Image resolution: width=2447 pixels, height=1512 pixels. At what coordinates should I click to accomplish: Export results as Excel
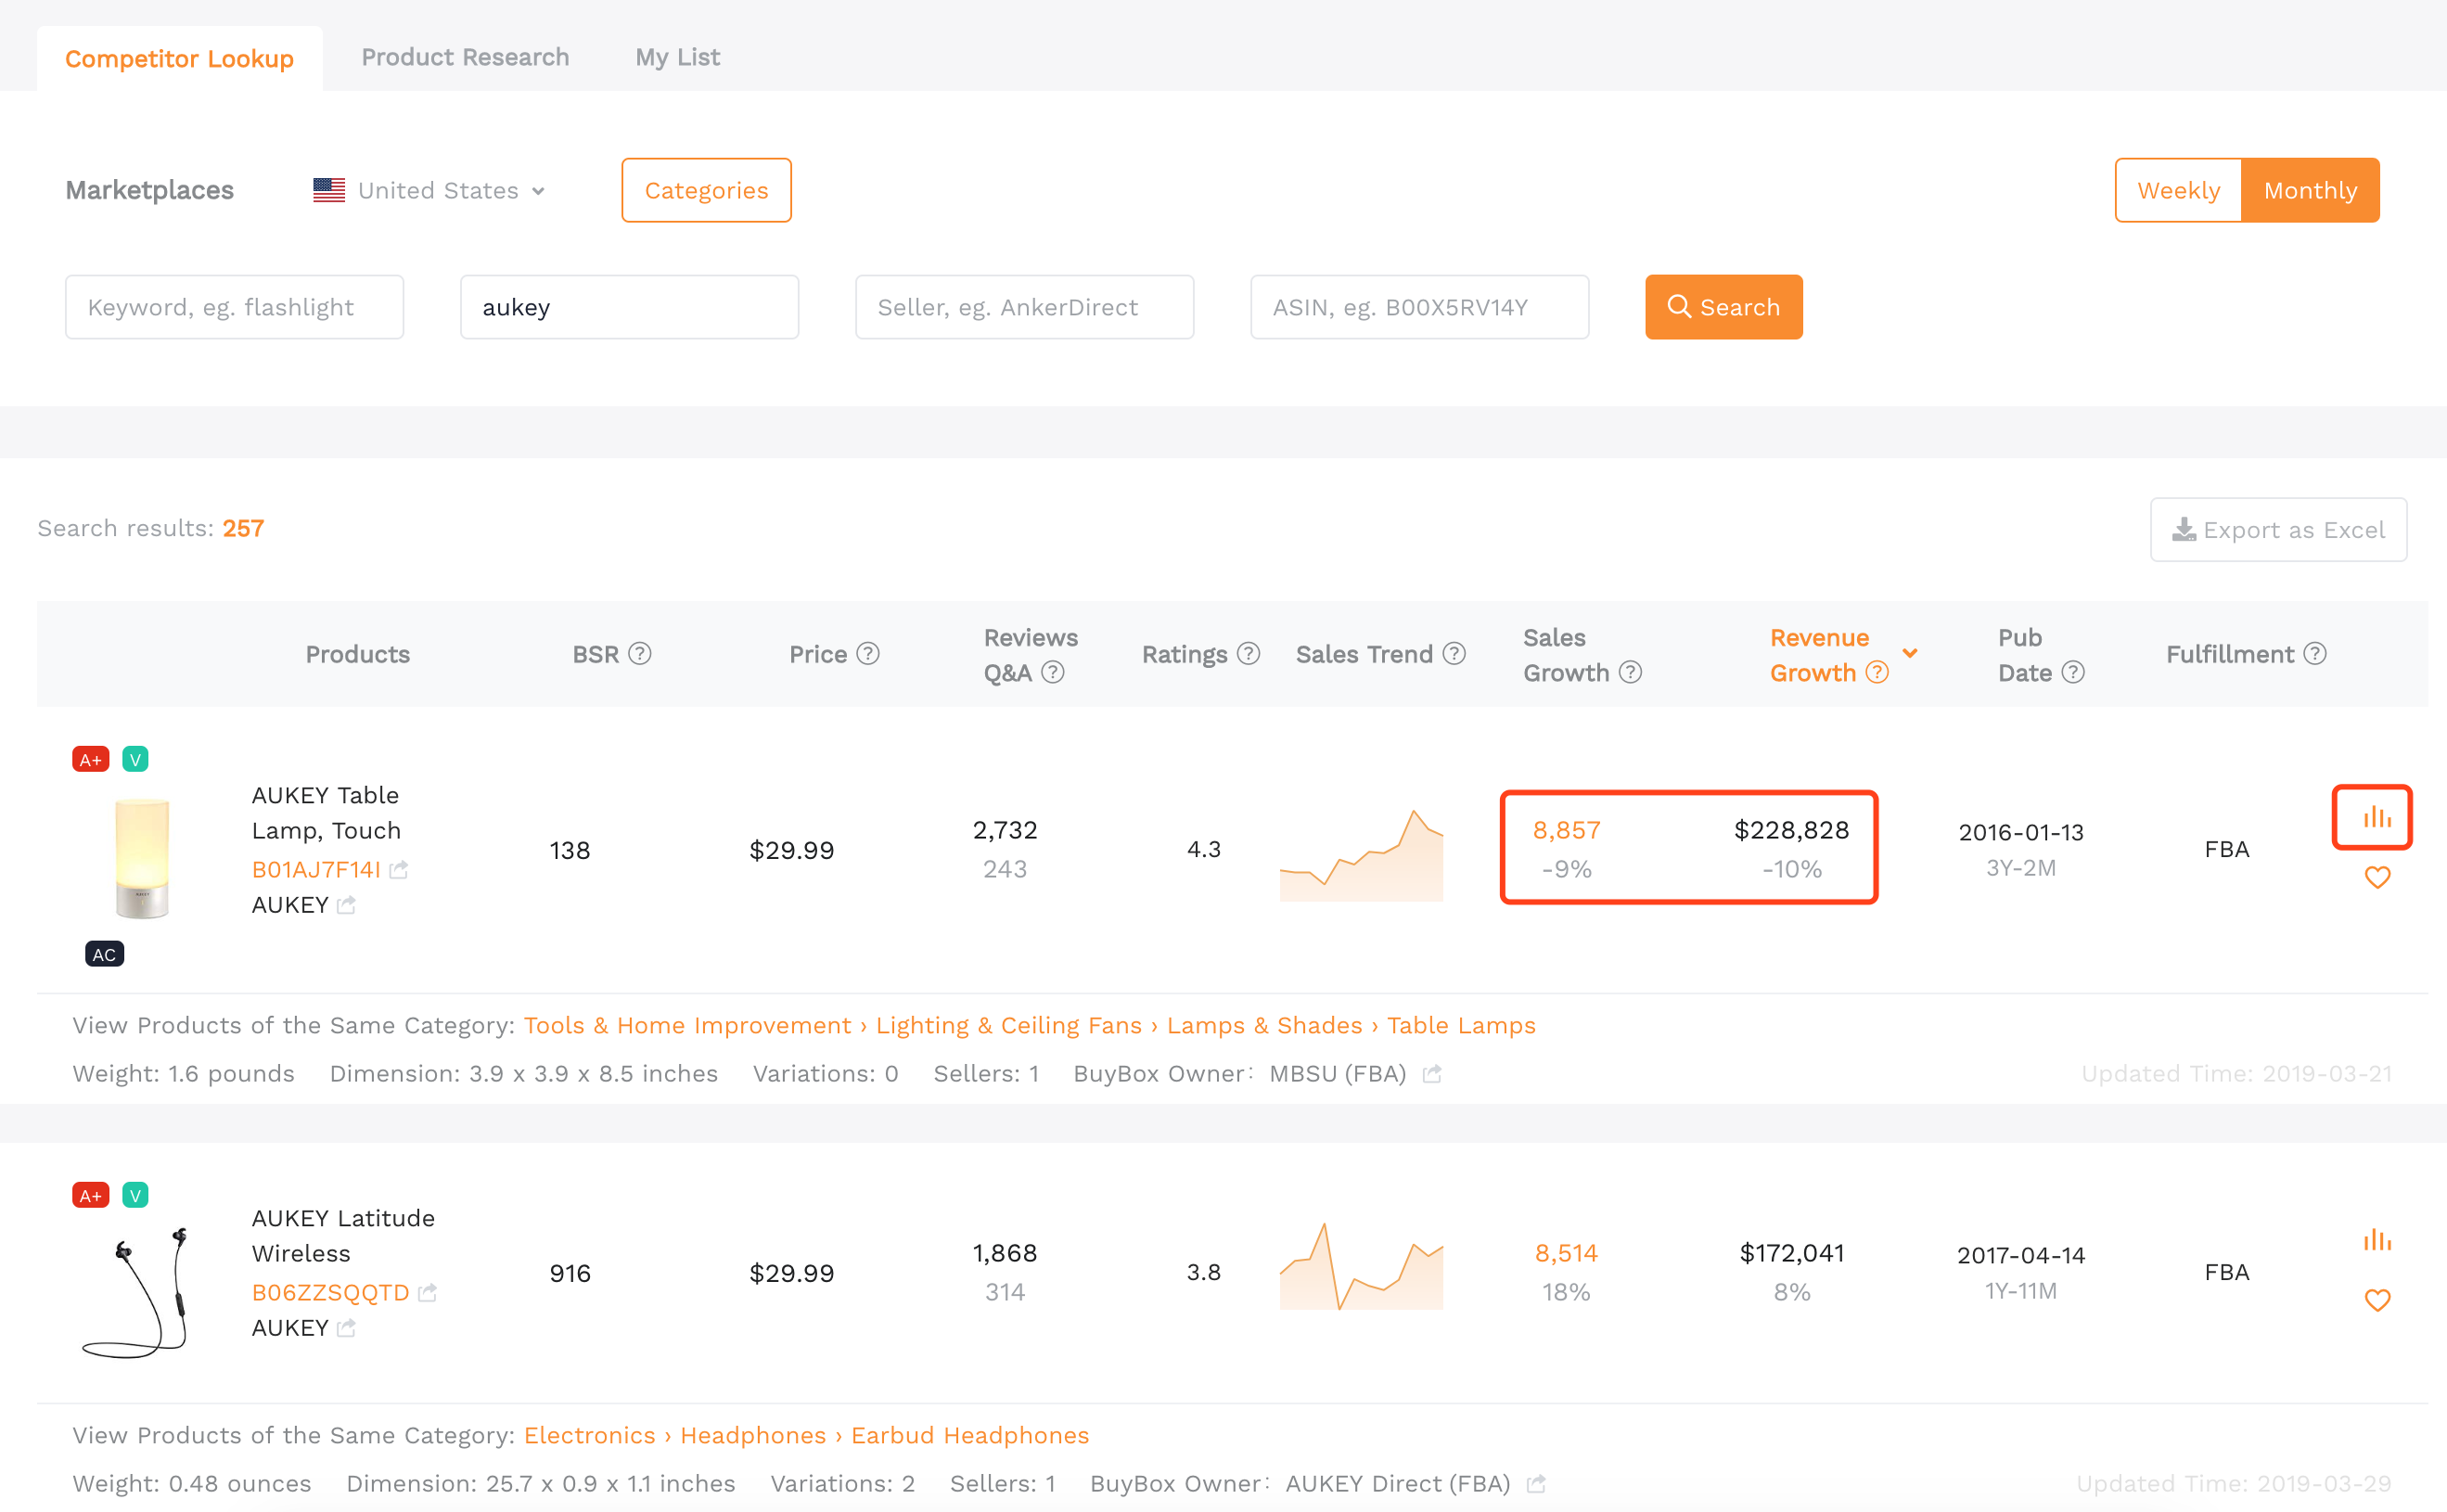coord(2278,530)
